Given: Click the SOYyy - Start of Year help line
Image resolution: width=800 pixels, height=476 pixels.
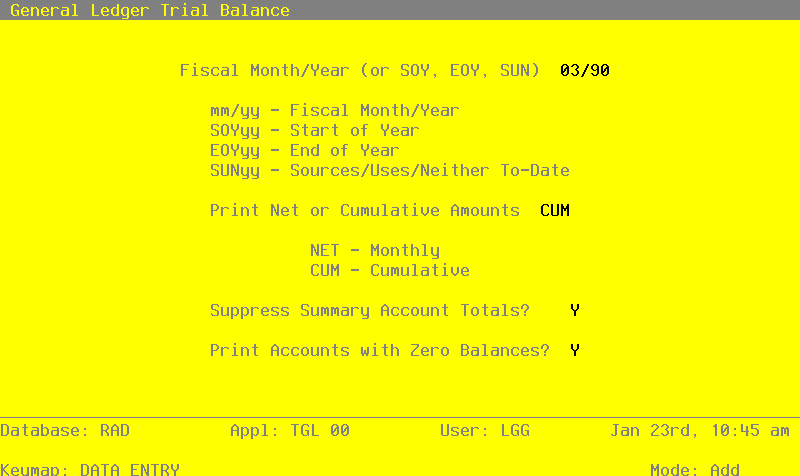Looking at the screenshot, I should (x=315, y=131).
